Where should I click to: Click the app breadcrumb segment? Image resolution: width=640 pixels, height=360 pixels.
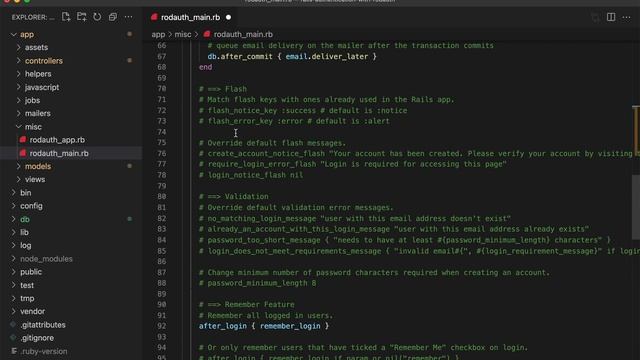pyautogui.click(x=158, y=34)
